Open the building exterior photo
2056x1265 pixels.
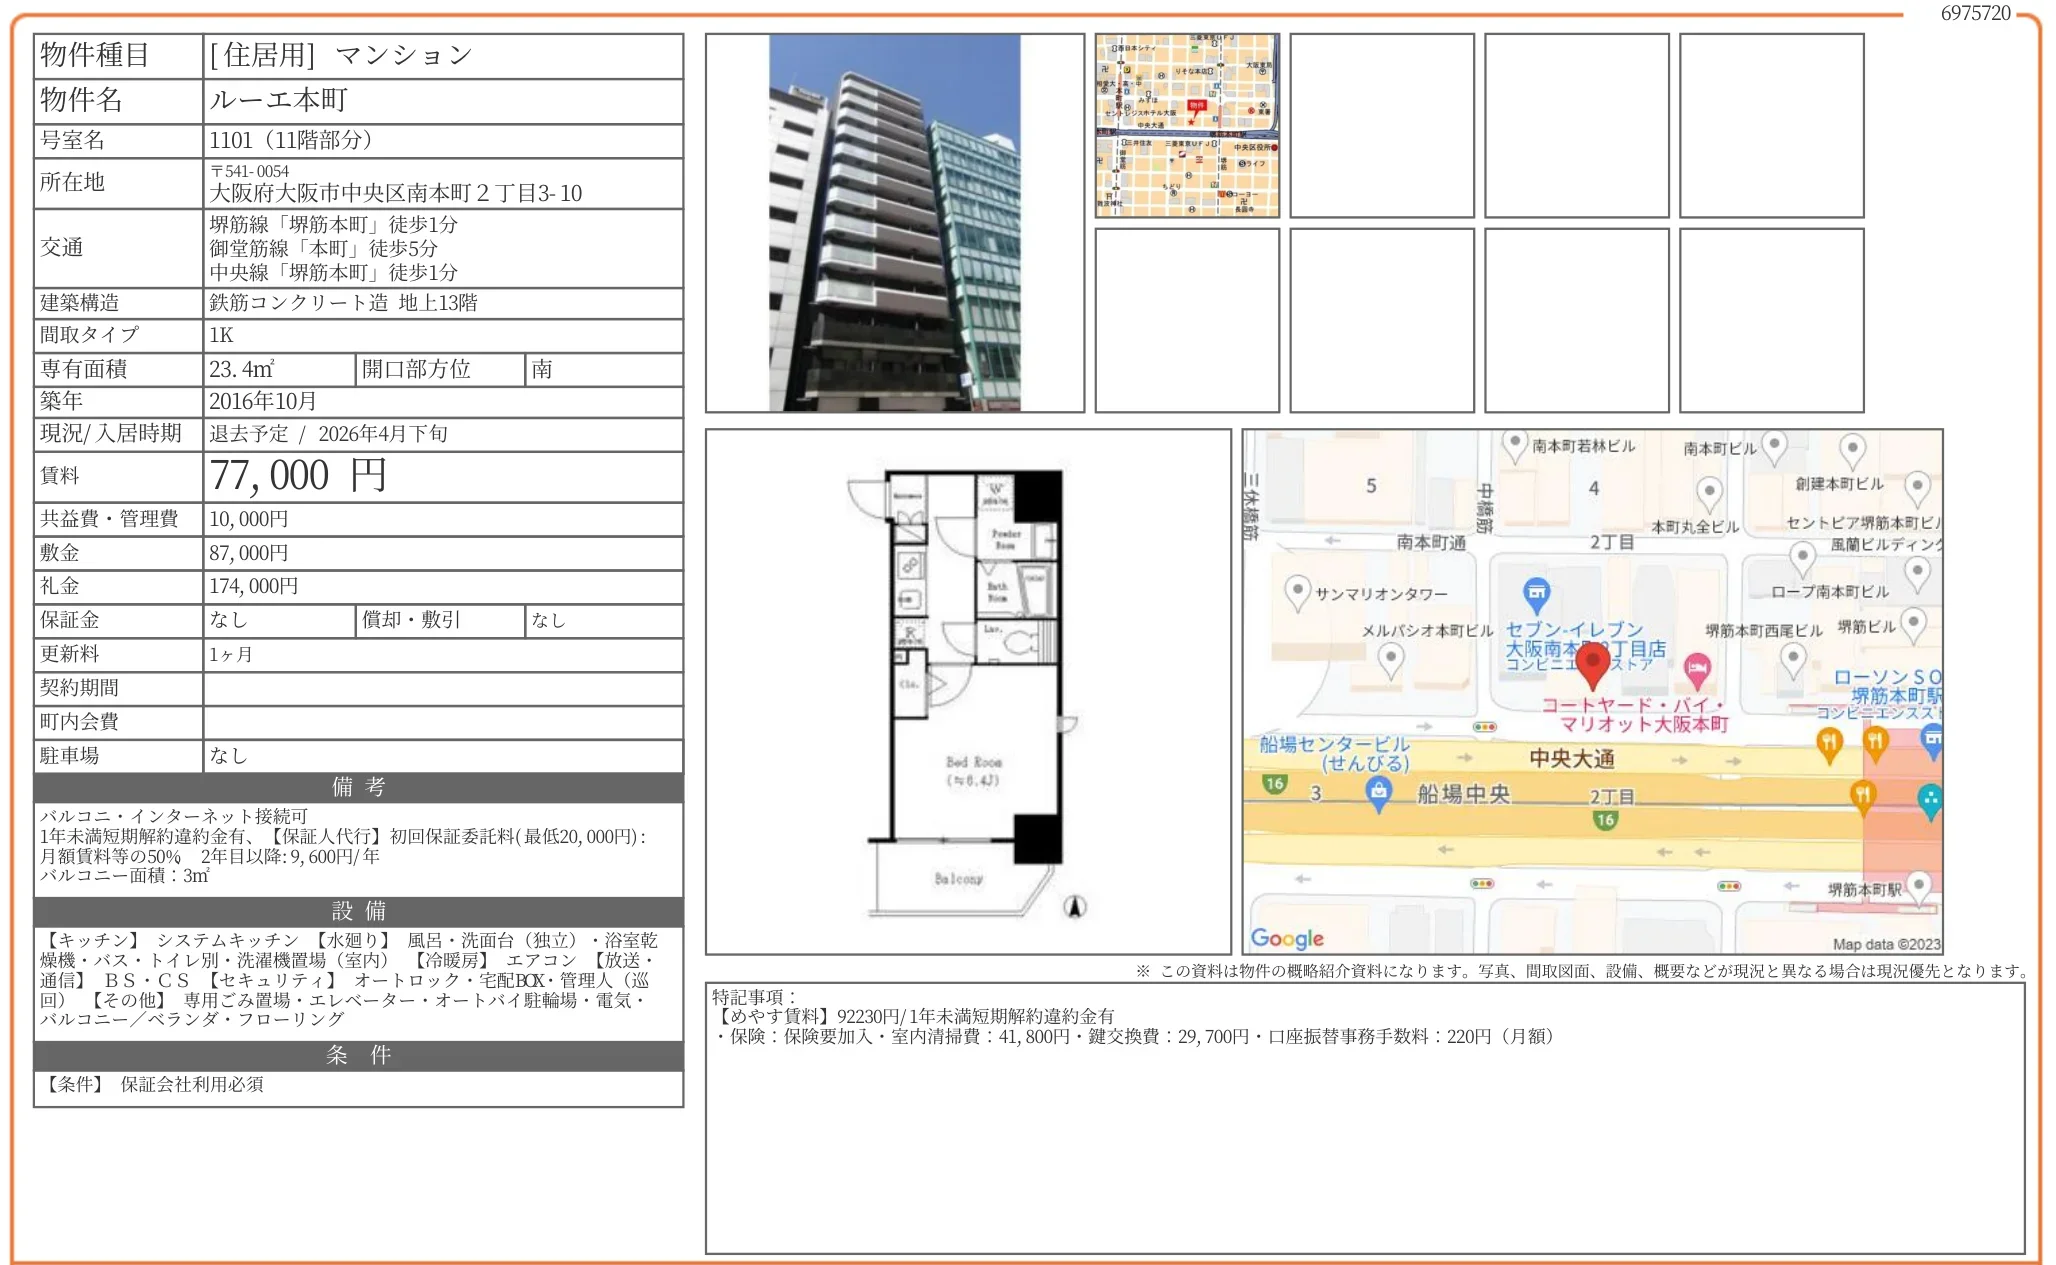pos(894,222)
